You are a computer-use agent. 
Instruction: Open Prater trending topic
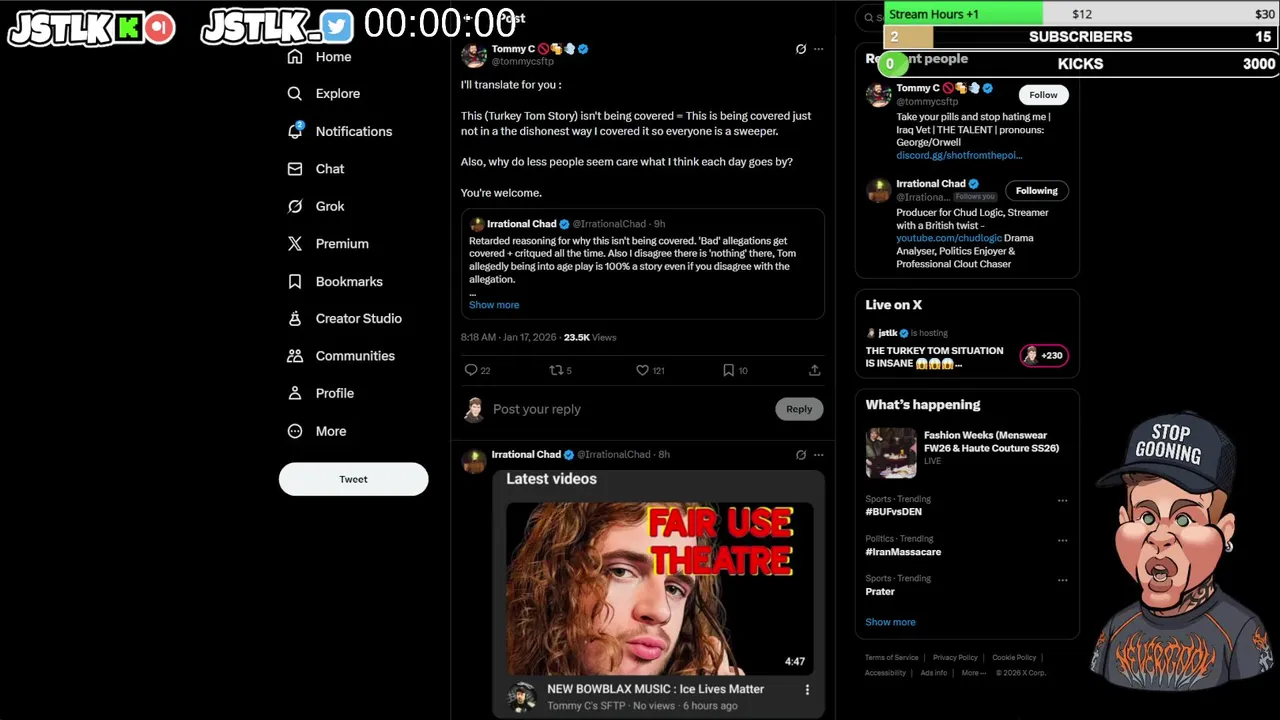(880, 592)
